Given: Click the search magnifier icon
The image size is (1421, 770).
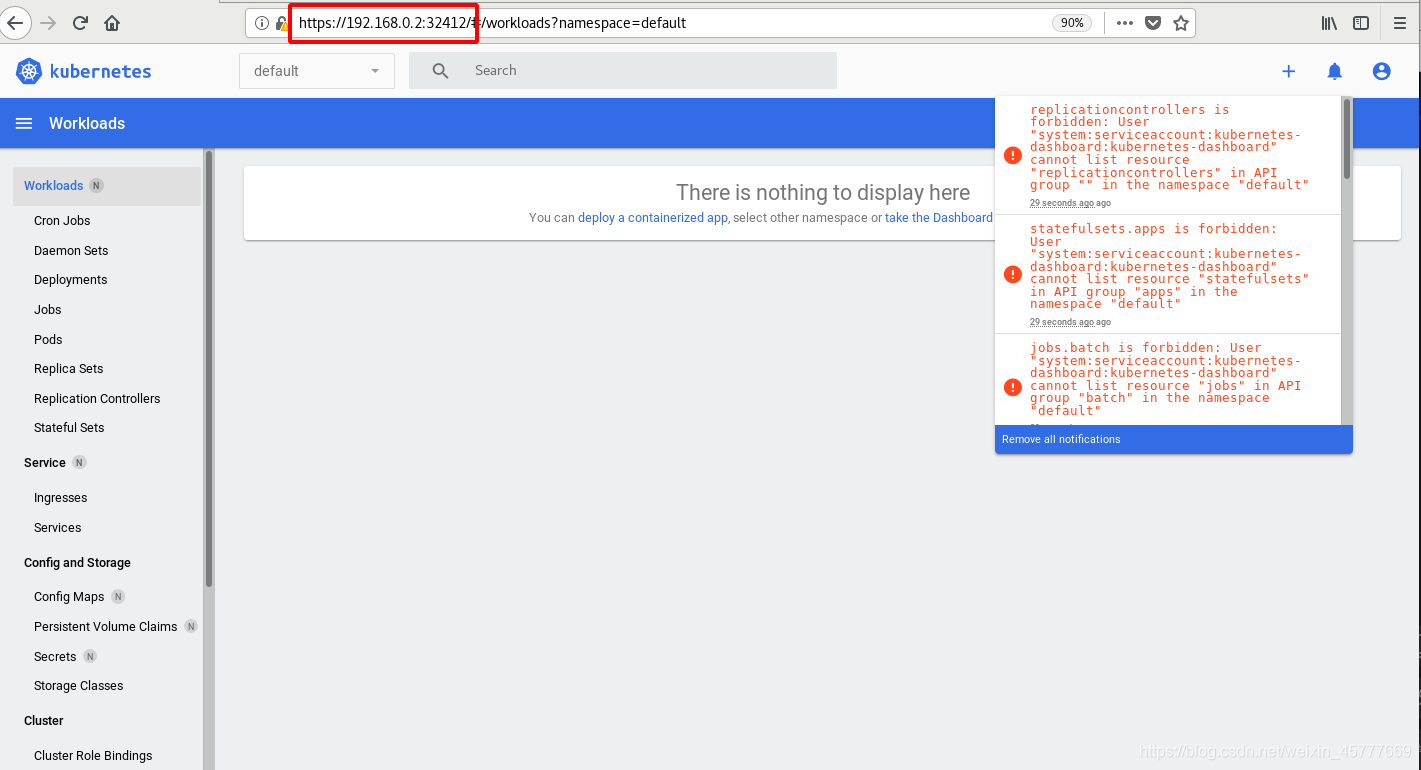Looking at the screenshot, I should tap(440, 71).
